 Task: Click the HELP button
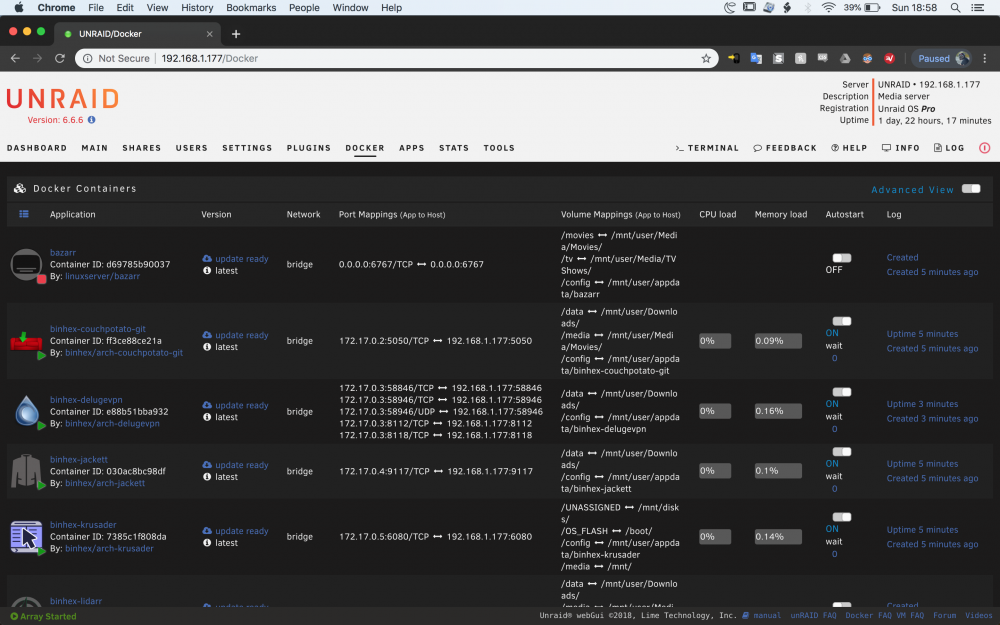(849, 148)
